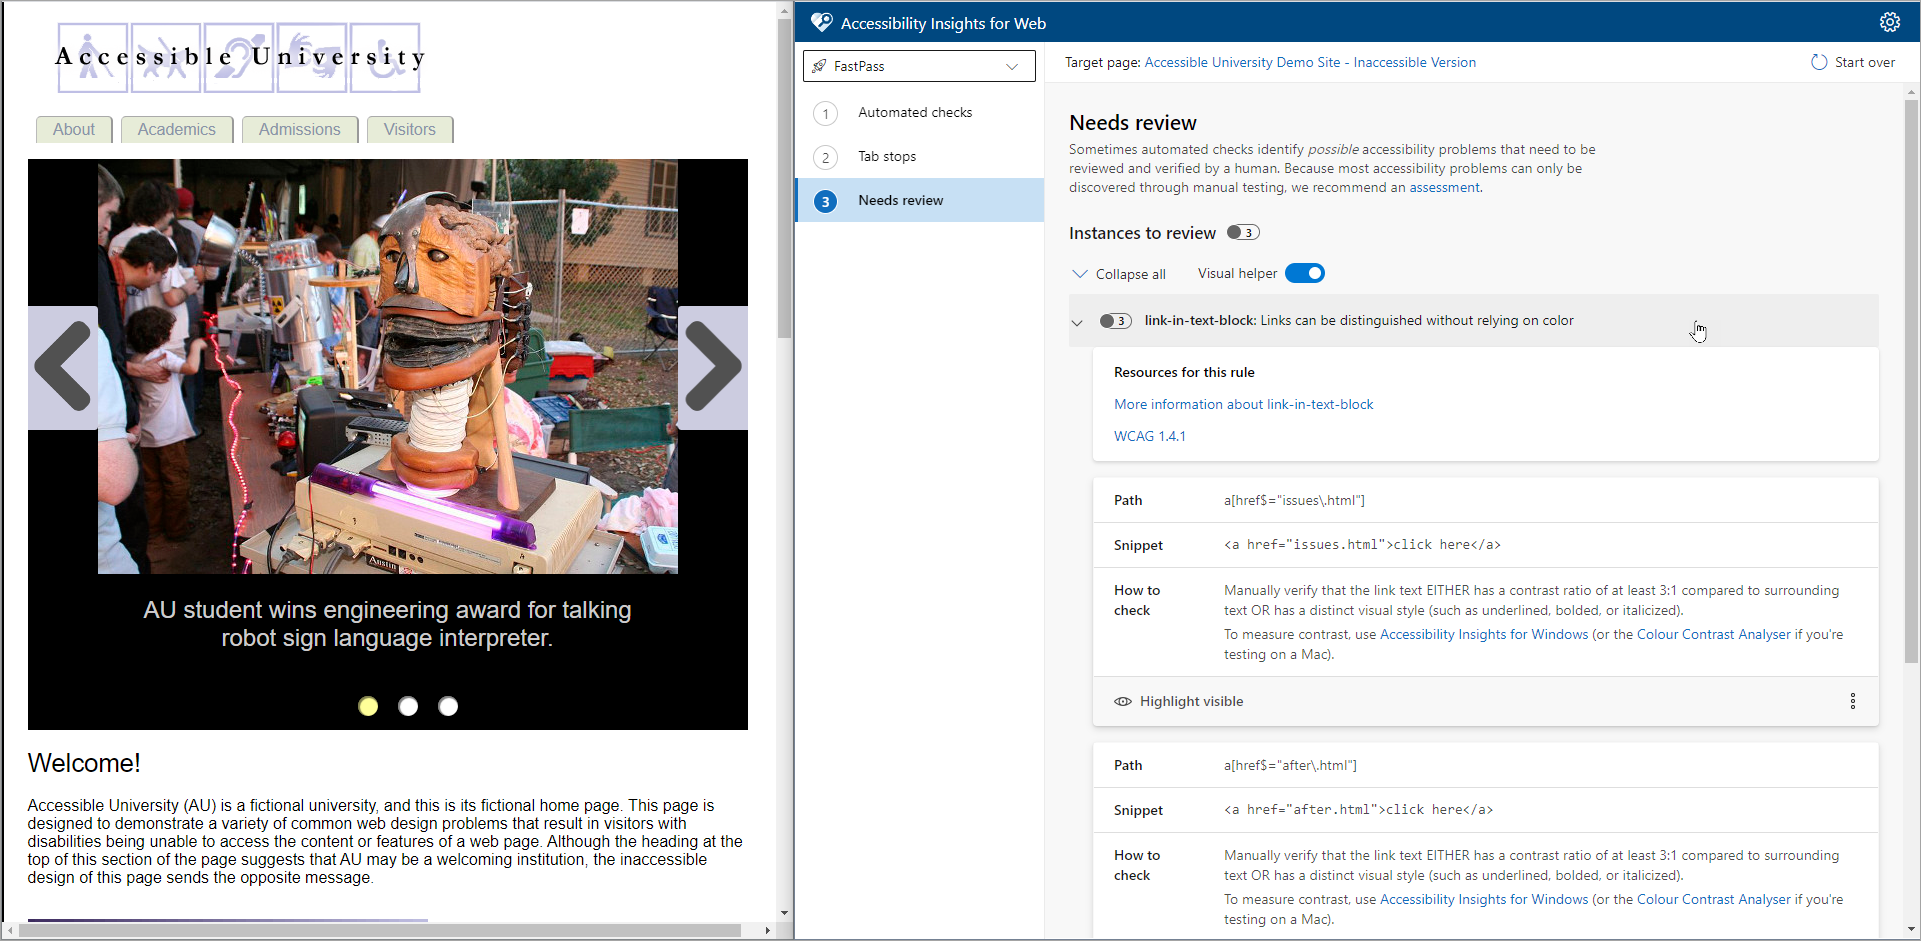Screen dimensions: 1921x941
Task: Click the Insights panel scroll-down arrow
Action: click(x=1911, y=929)
